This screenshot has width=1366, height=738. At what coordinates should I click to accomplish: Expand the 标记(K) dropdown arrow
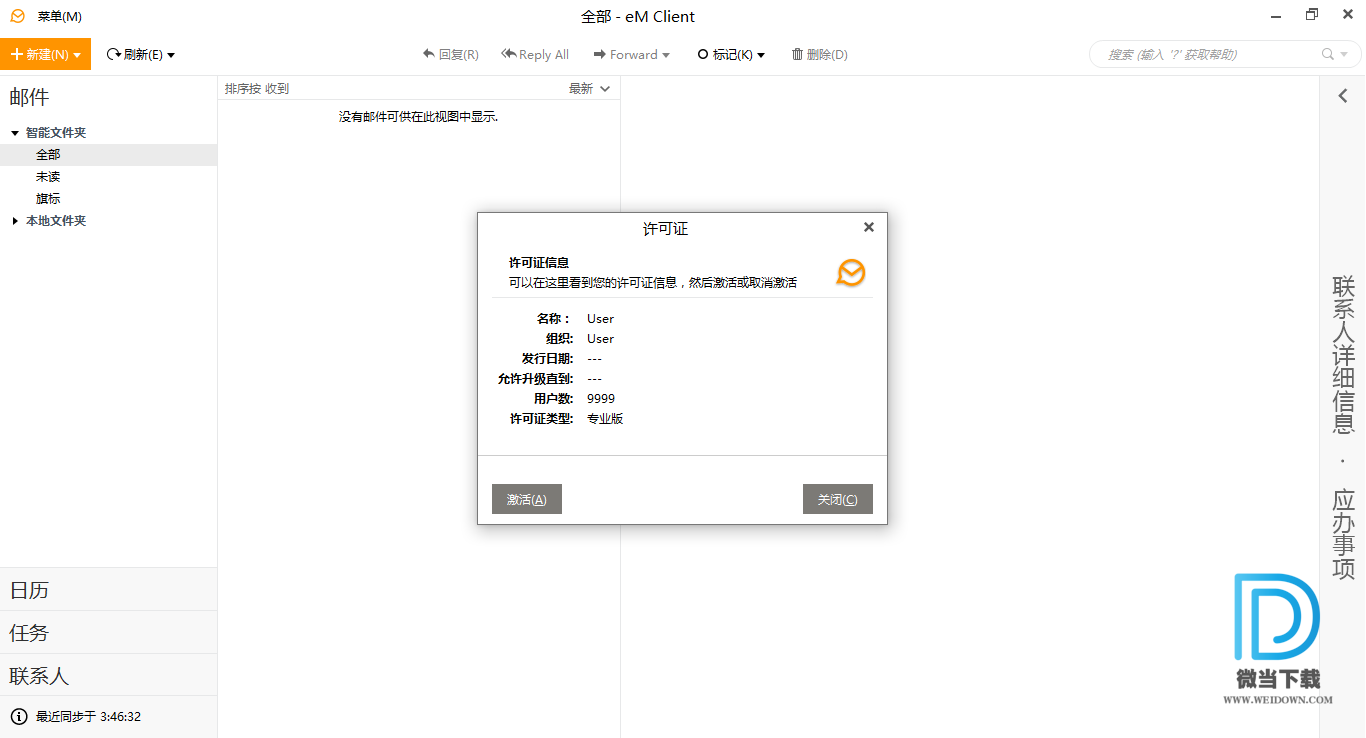click(761, 55)
